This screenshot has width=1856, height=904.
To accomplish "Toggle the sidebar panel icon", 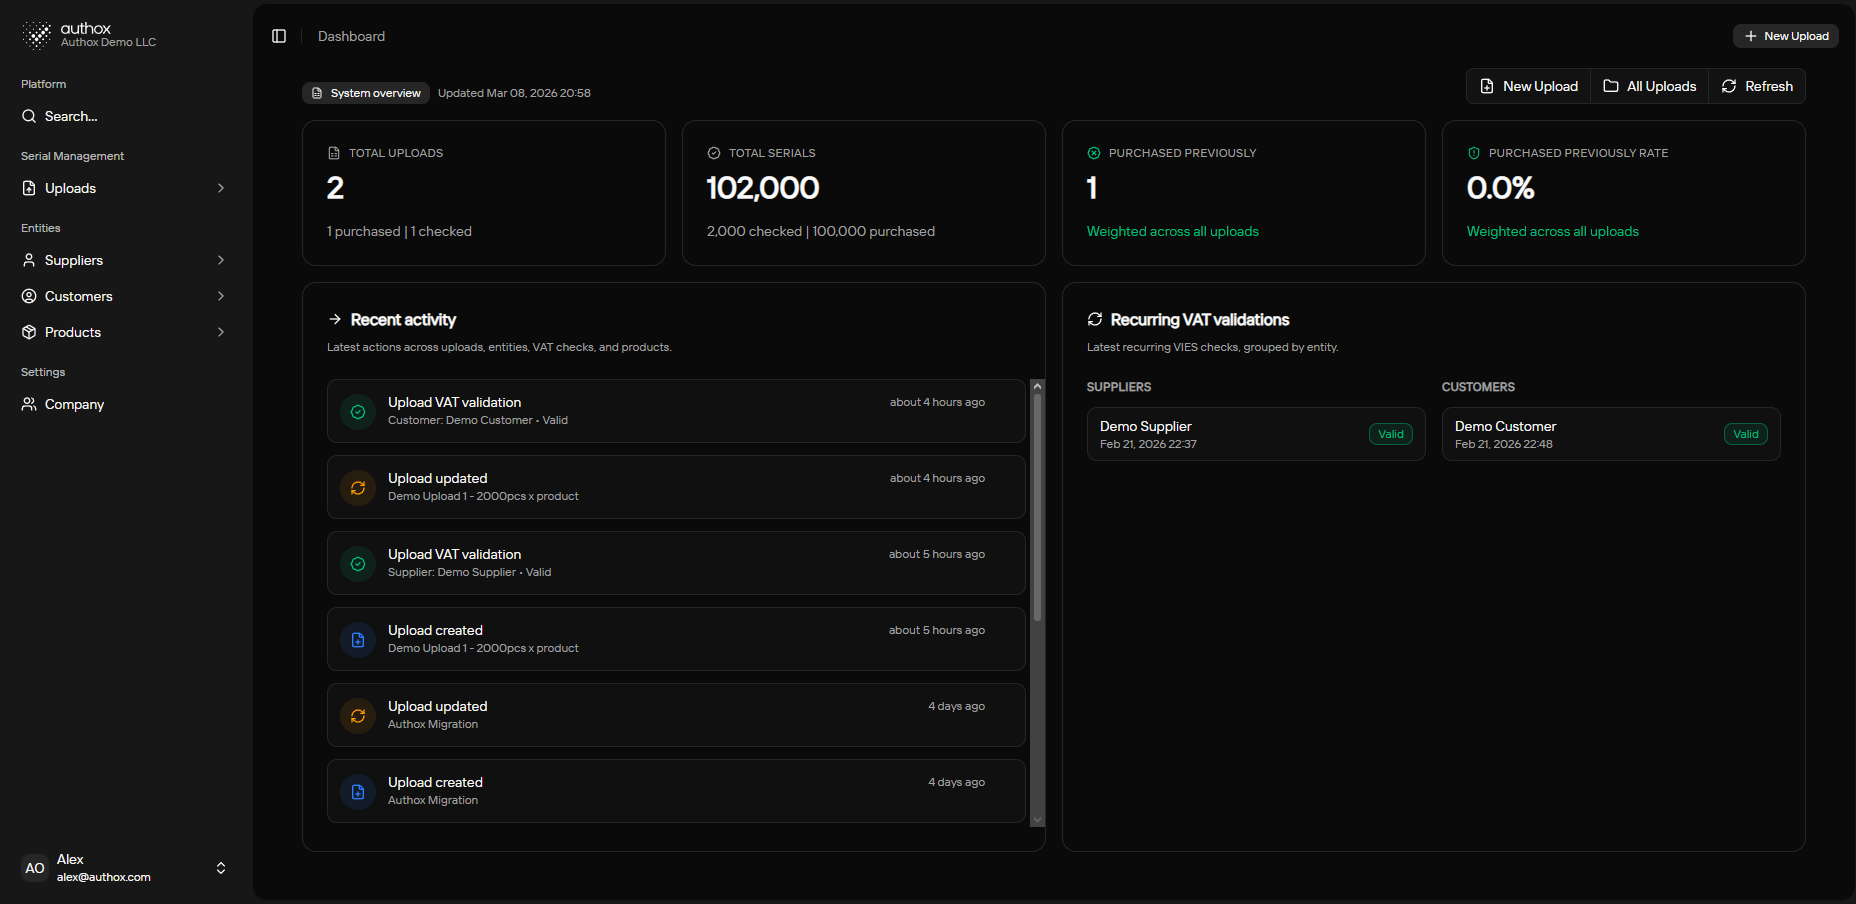I will (x=279, y=36).
